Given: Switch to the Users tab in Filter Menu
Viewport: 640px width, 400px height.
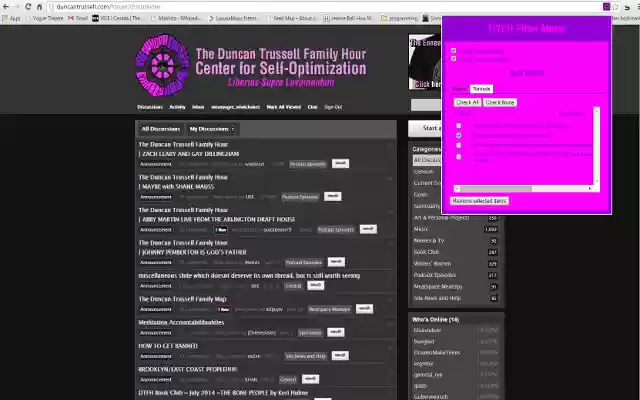Looking at the screenshot, I should 459,89.
